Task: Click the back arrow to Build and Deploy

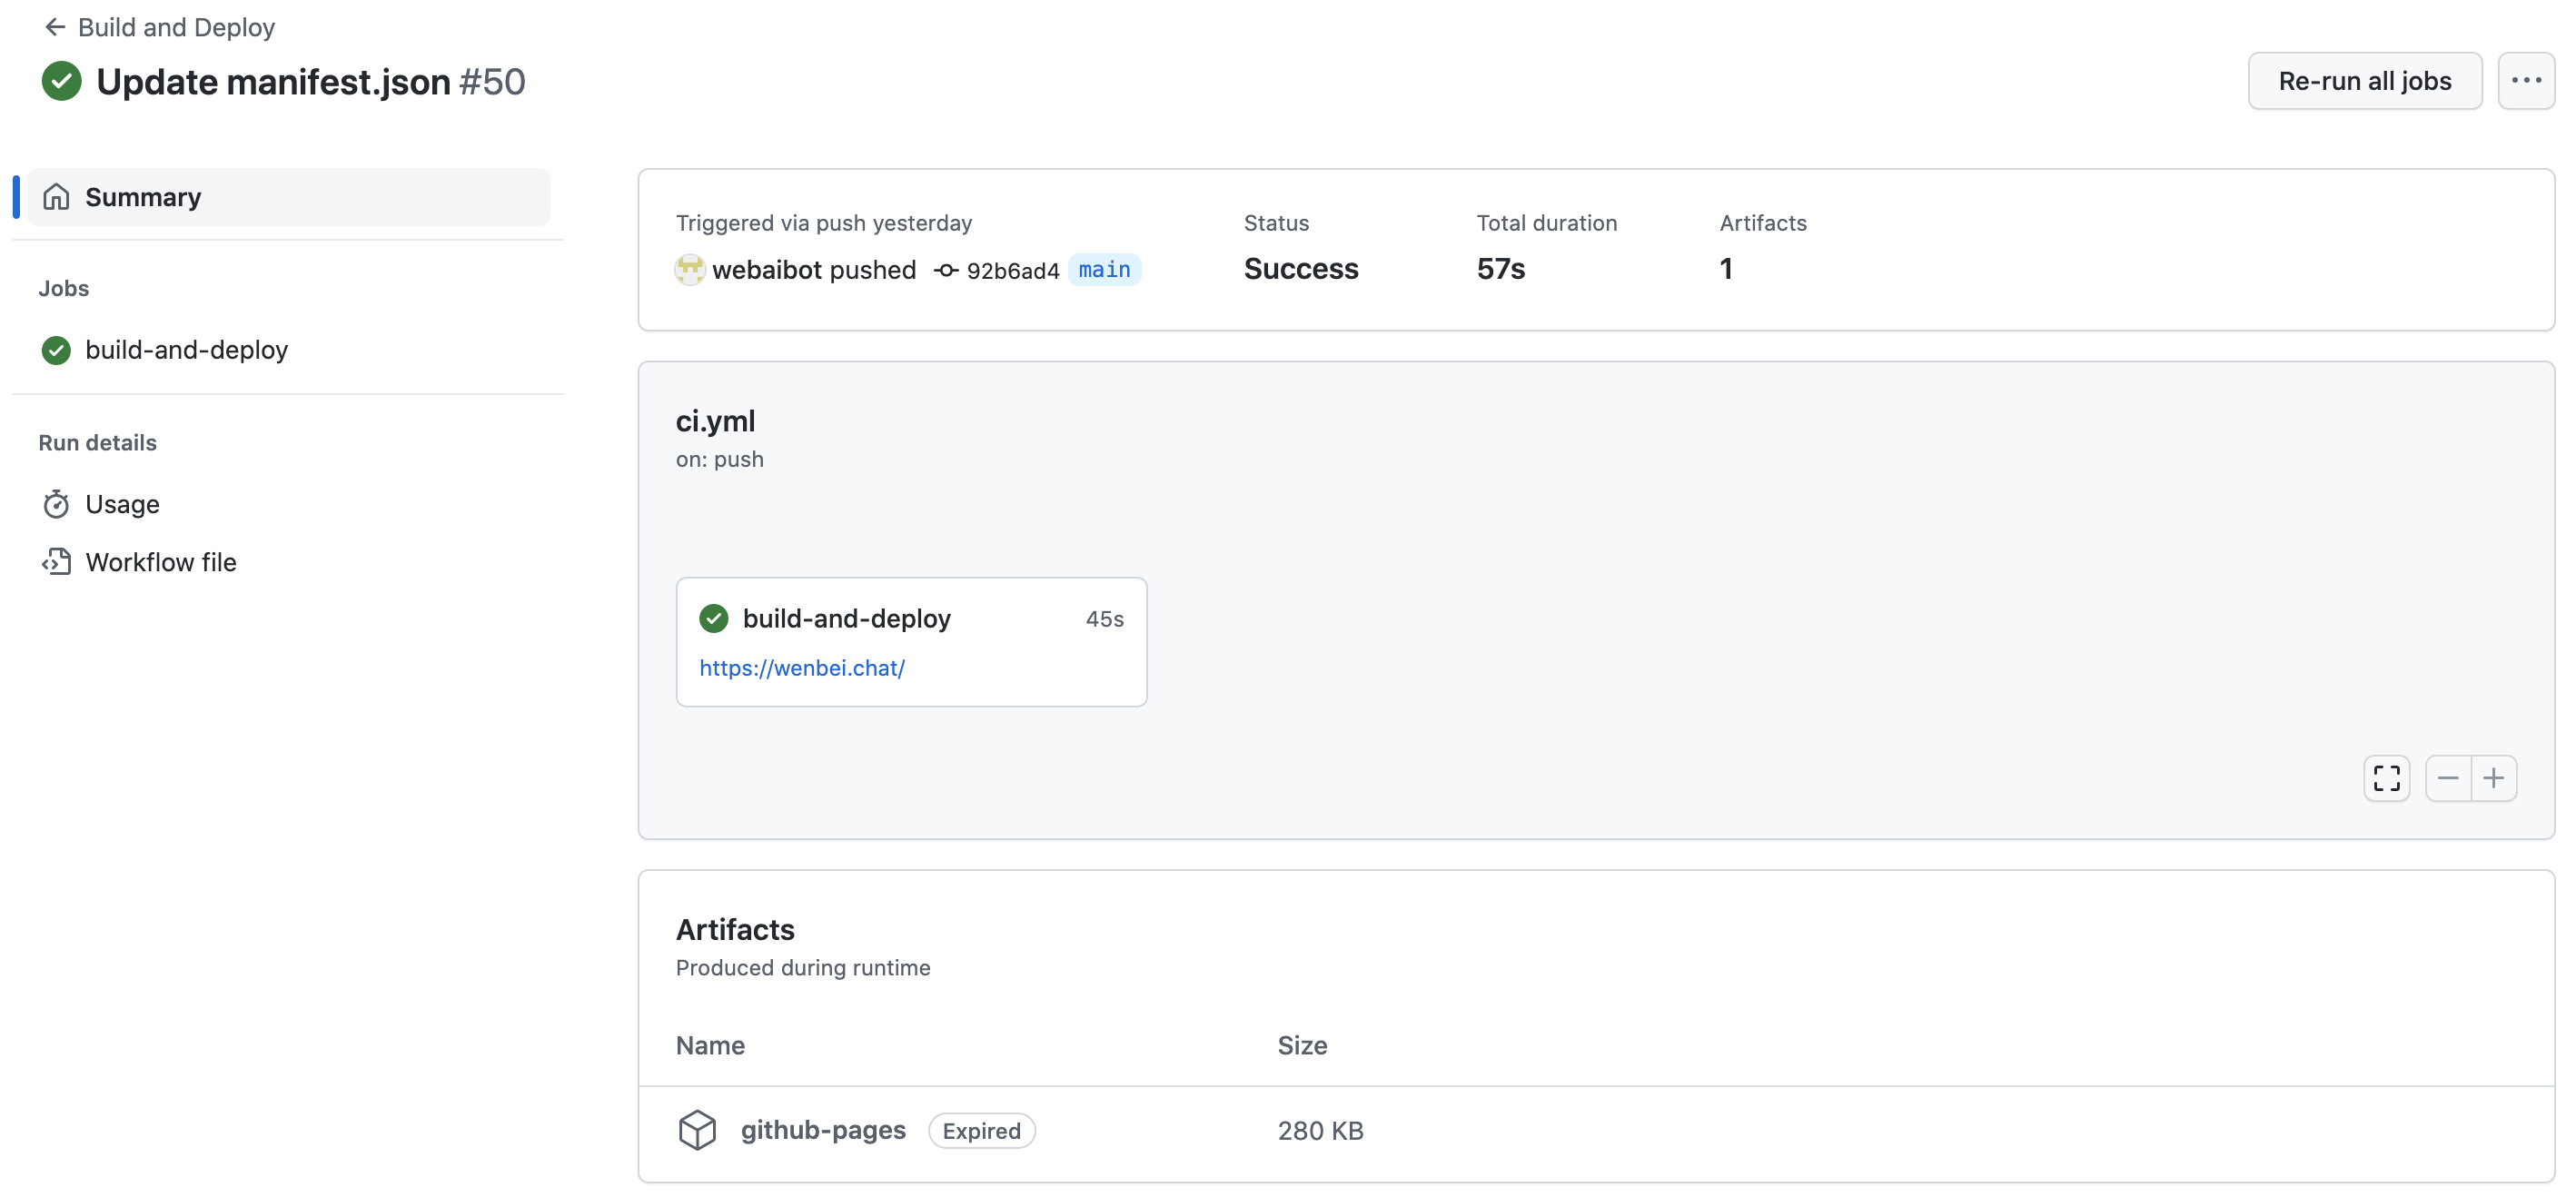Action: point(55,27)
